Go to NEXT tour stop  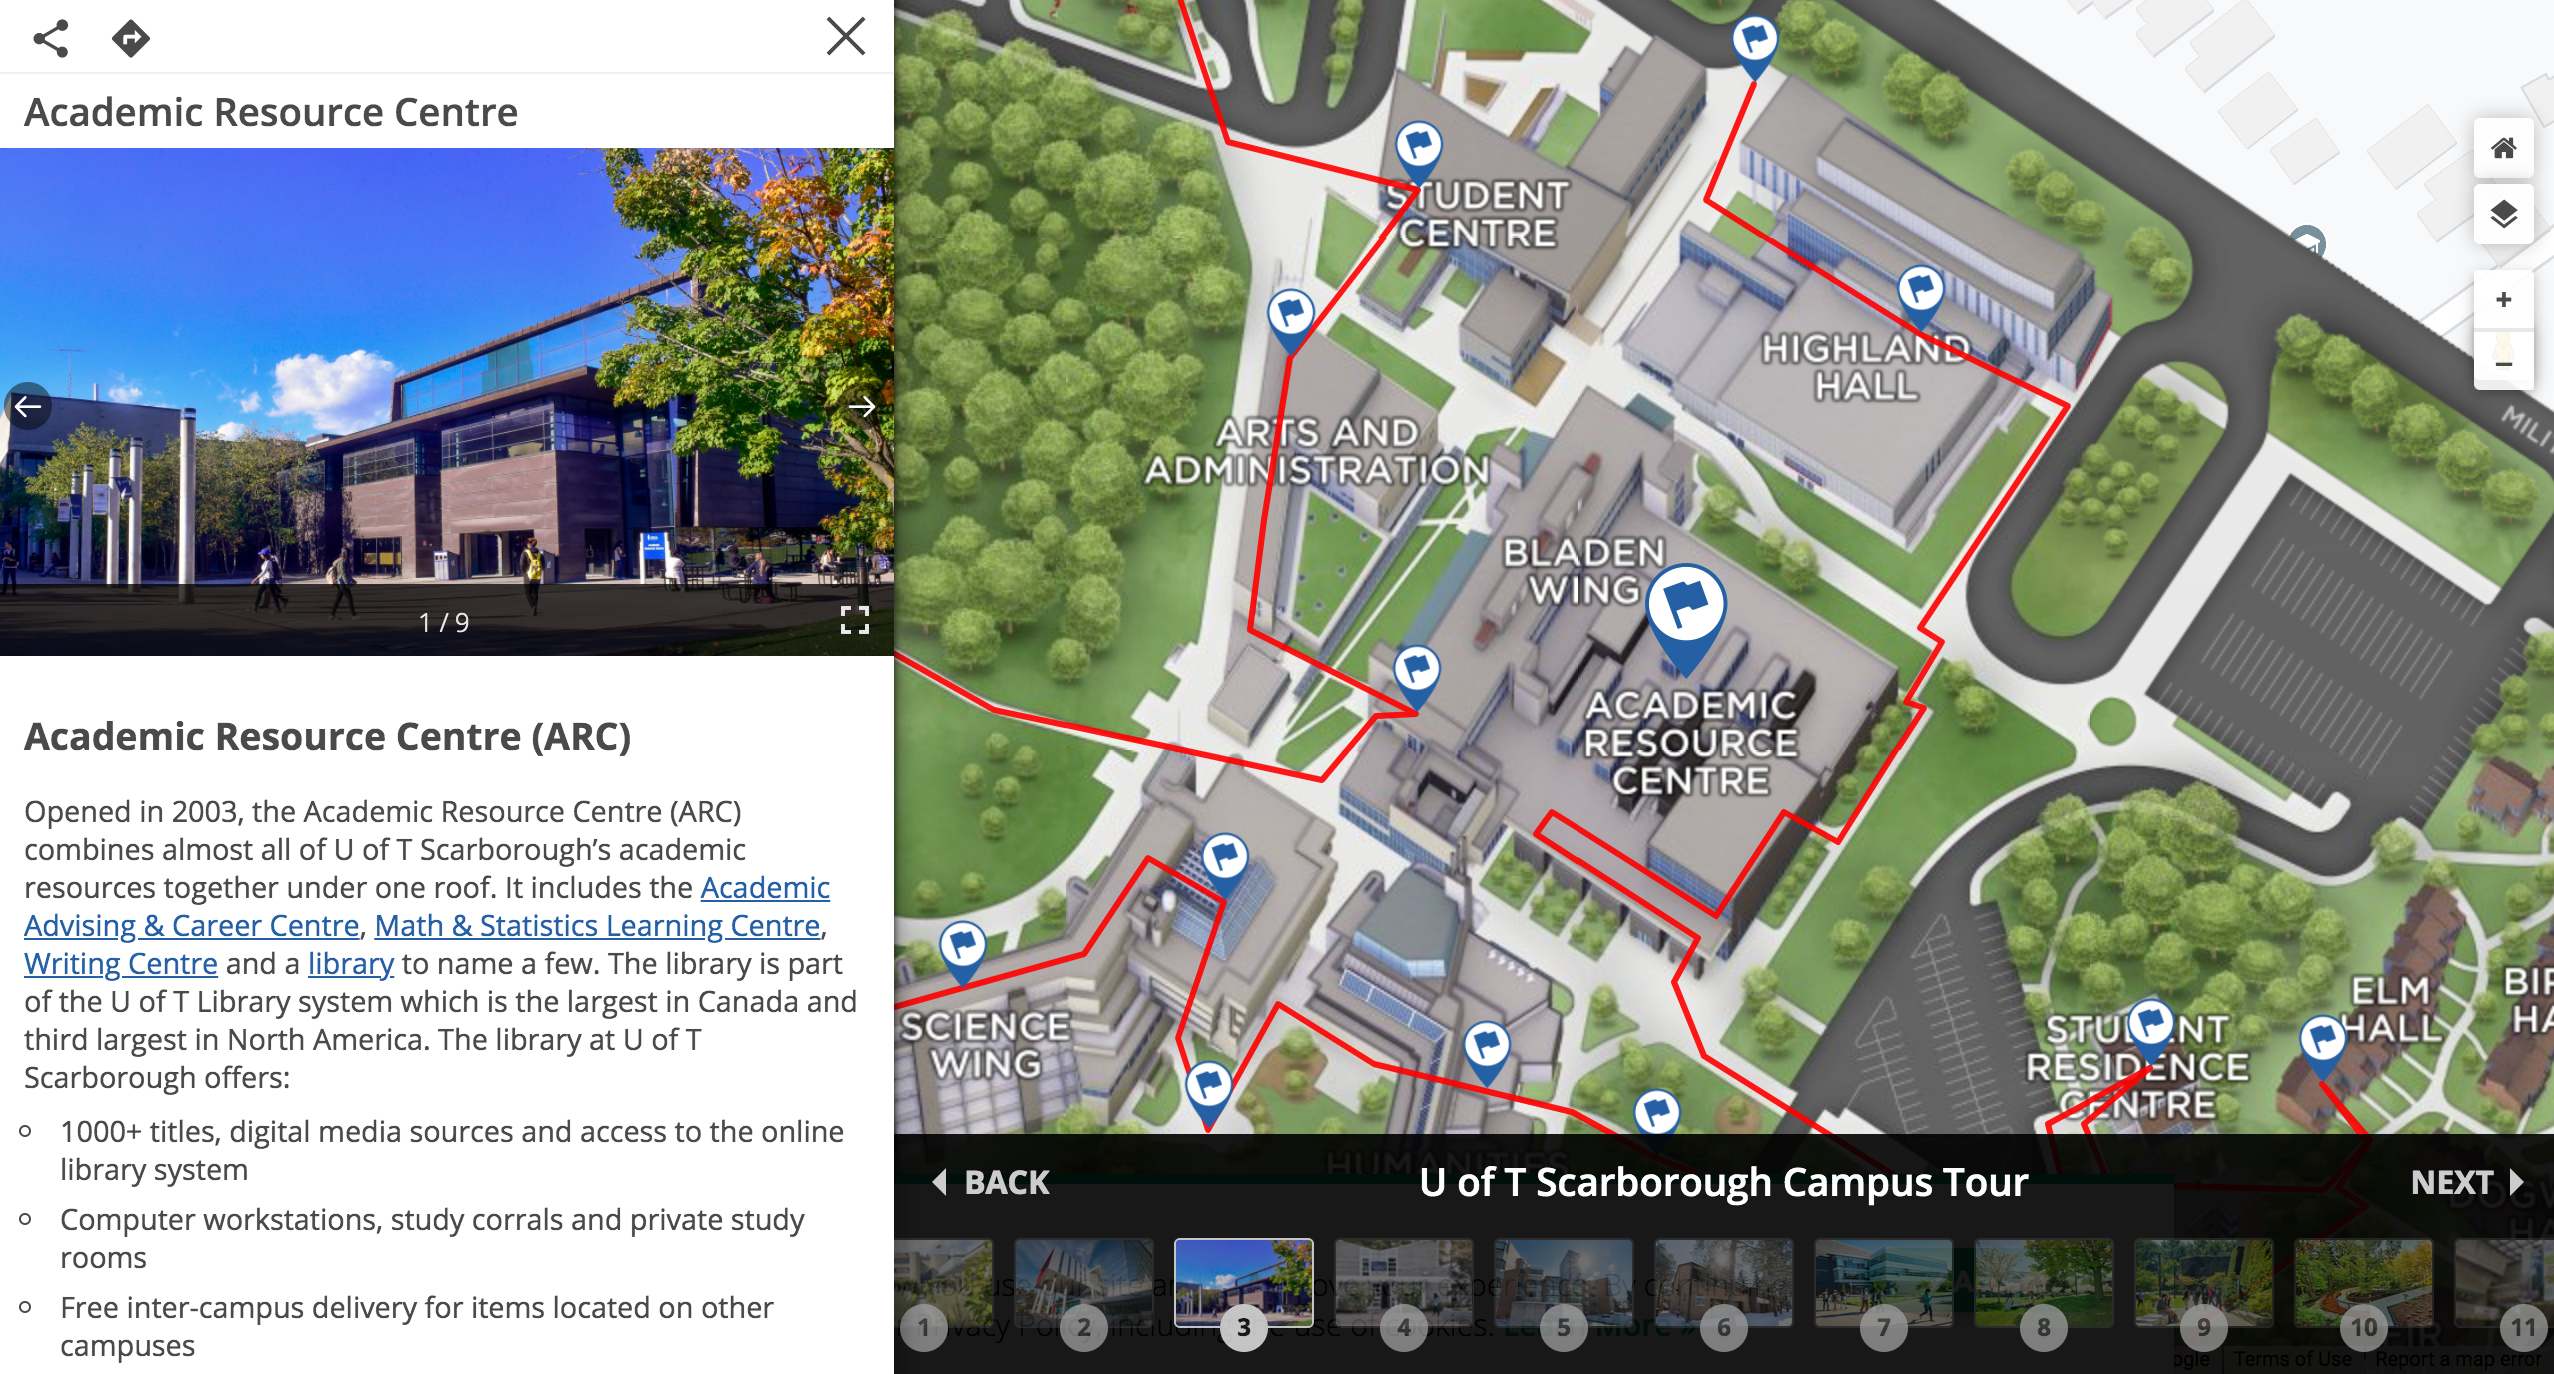tap(2466, 1182)
